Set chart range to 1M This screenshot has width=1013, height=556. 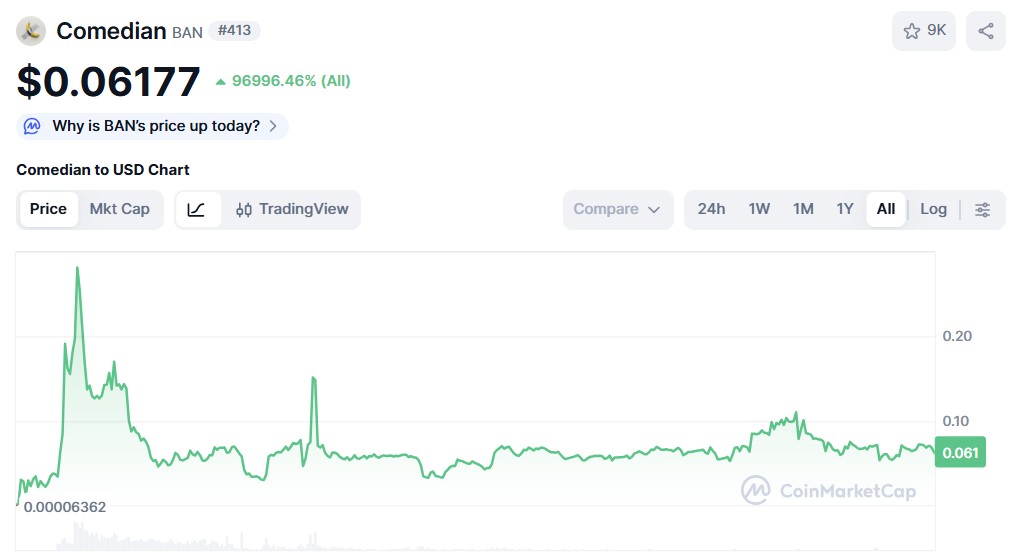(x=803, y=209)
